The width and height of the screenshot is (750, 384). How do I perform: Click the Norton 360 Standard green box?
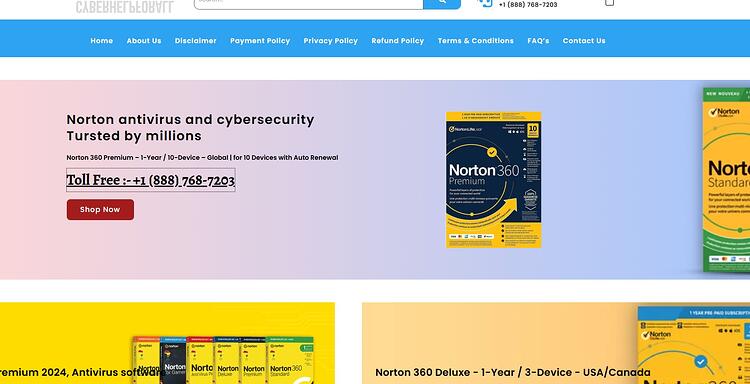726,179
